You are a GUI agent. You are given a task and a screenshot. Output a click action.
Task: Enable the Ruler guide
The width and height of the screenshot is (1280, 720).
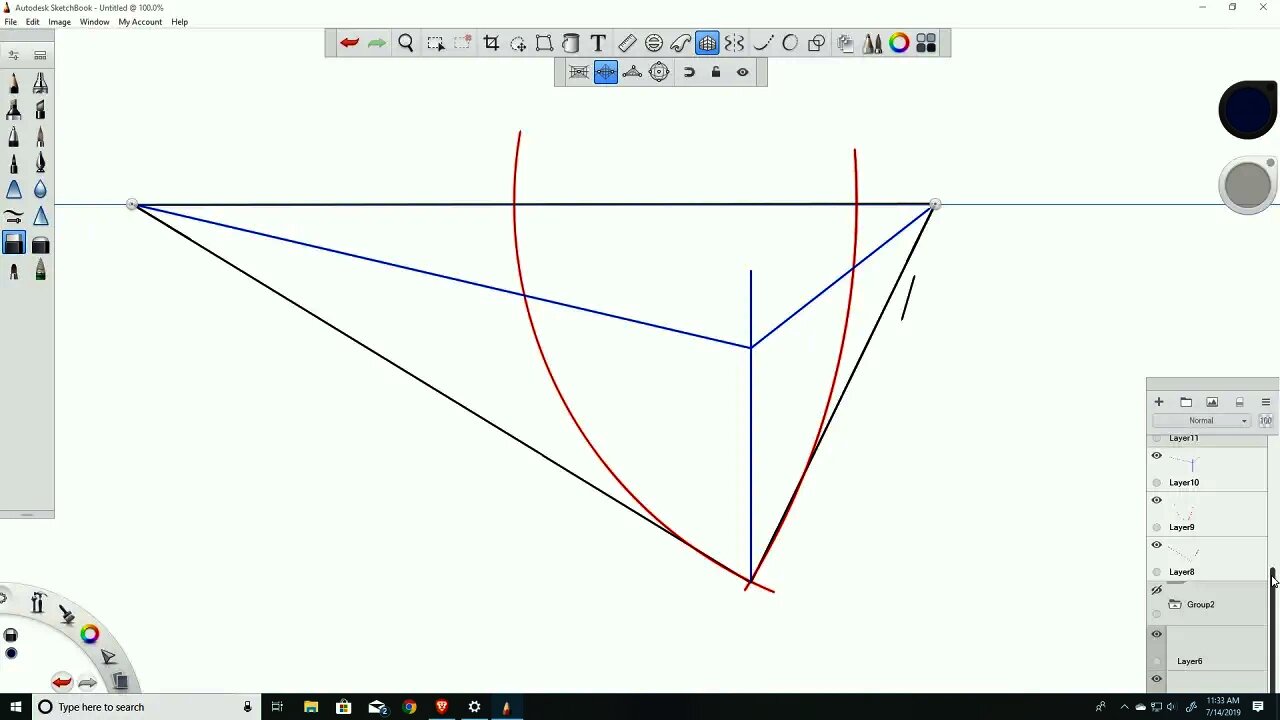coord(627,43)
